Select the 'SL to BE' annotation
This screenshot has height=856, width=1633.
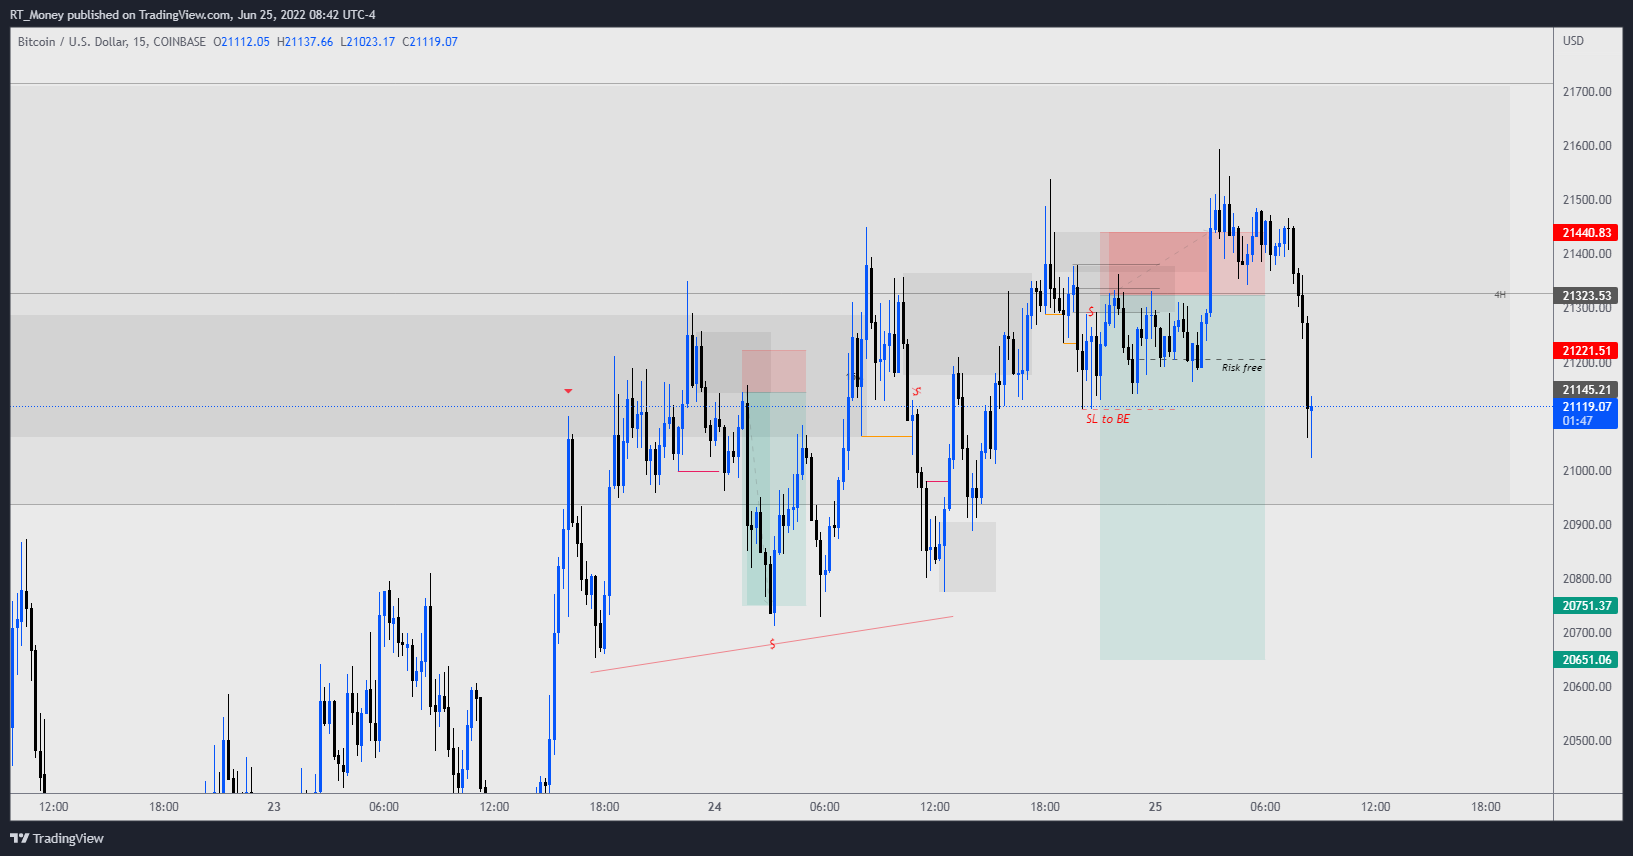click(x=1108, y=419)
